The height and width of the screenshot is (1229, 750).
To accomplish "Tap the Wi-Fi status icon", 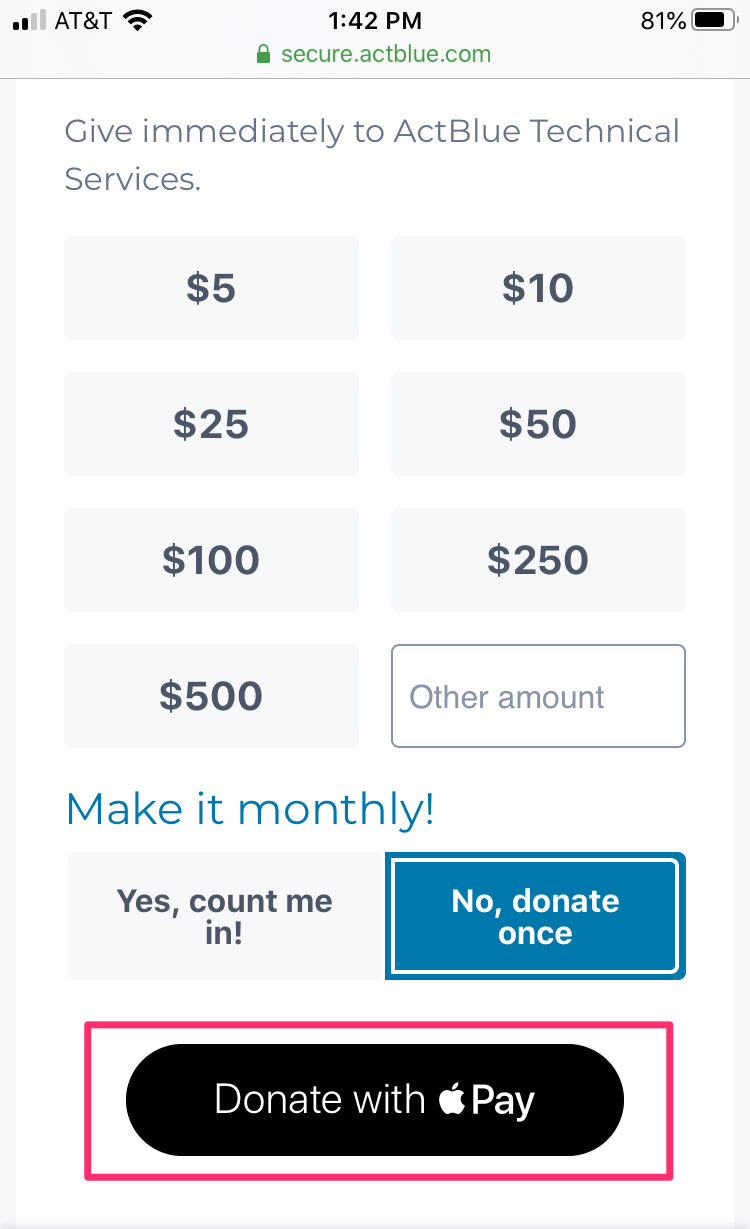I will coord(137,20).
